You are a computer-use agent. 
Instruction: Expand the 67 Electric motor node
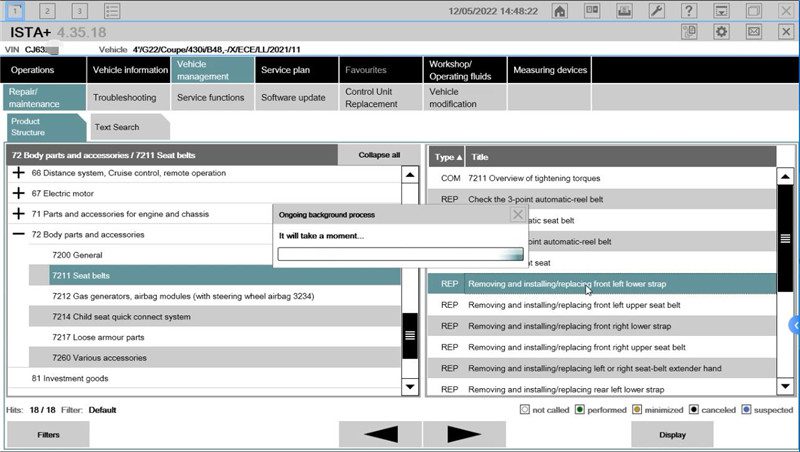(x=18, y=193)
